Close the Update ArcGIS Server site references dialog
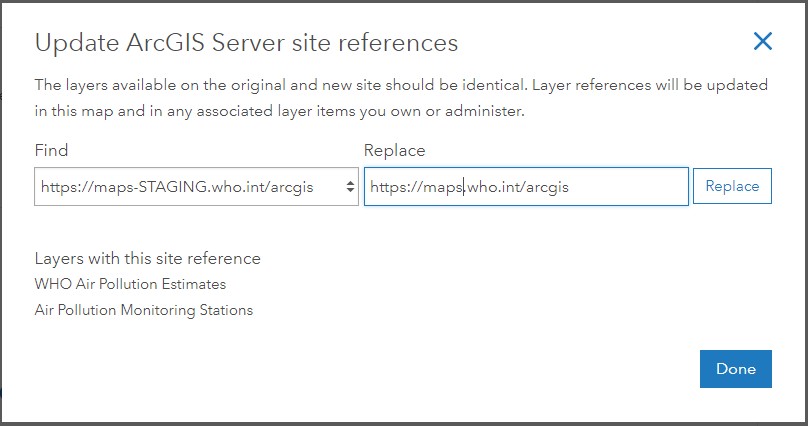 tap(763, 41)
